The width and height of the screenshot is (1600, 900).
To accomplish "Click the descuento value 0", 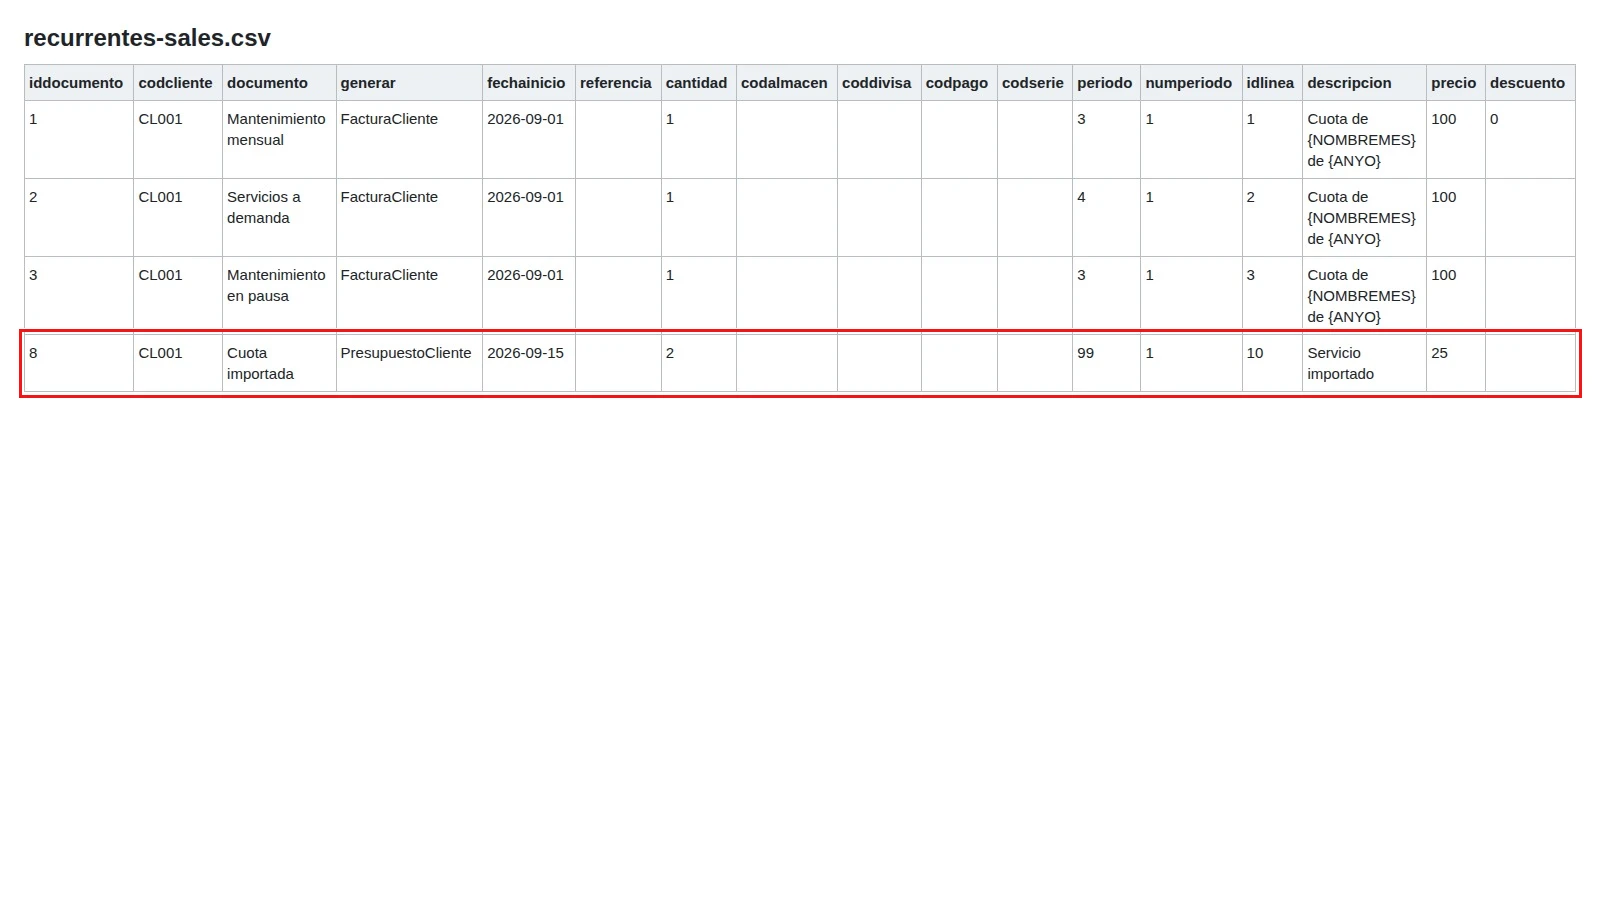I will [1530, 140].
